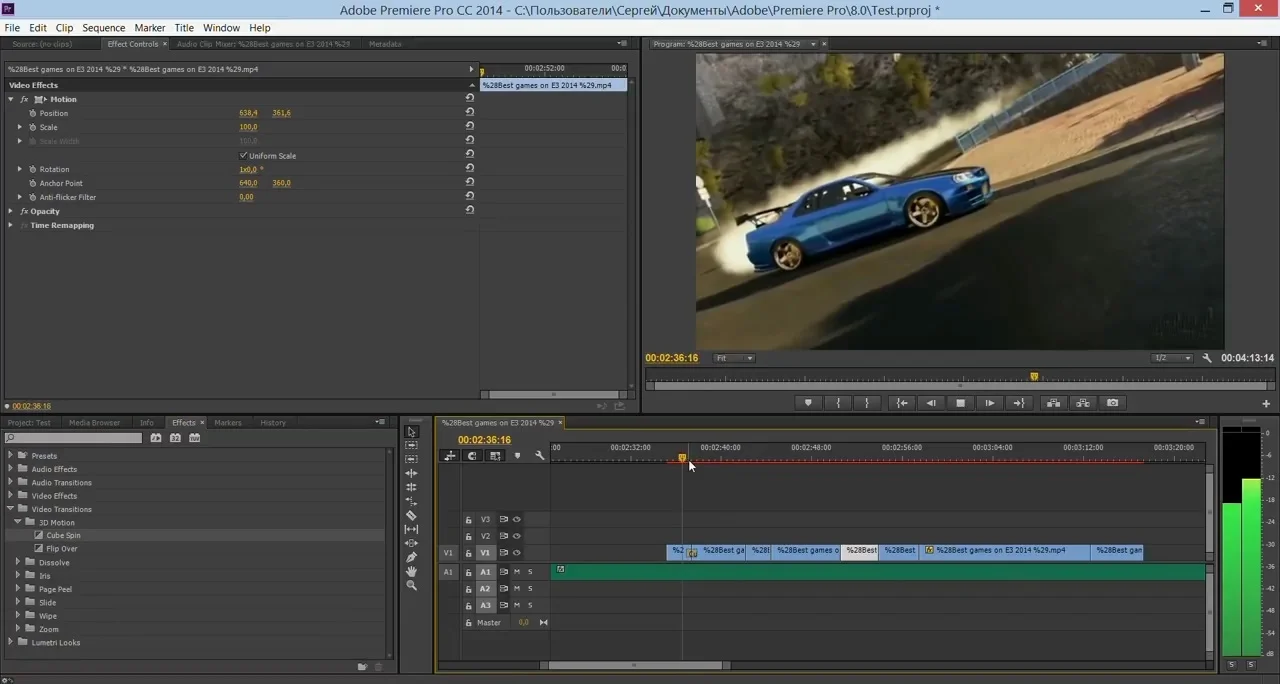Viewport: 1280px width, 684px height.
Task: Toggle the nest sequences button in timeline
Action: pos(450,456)
